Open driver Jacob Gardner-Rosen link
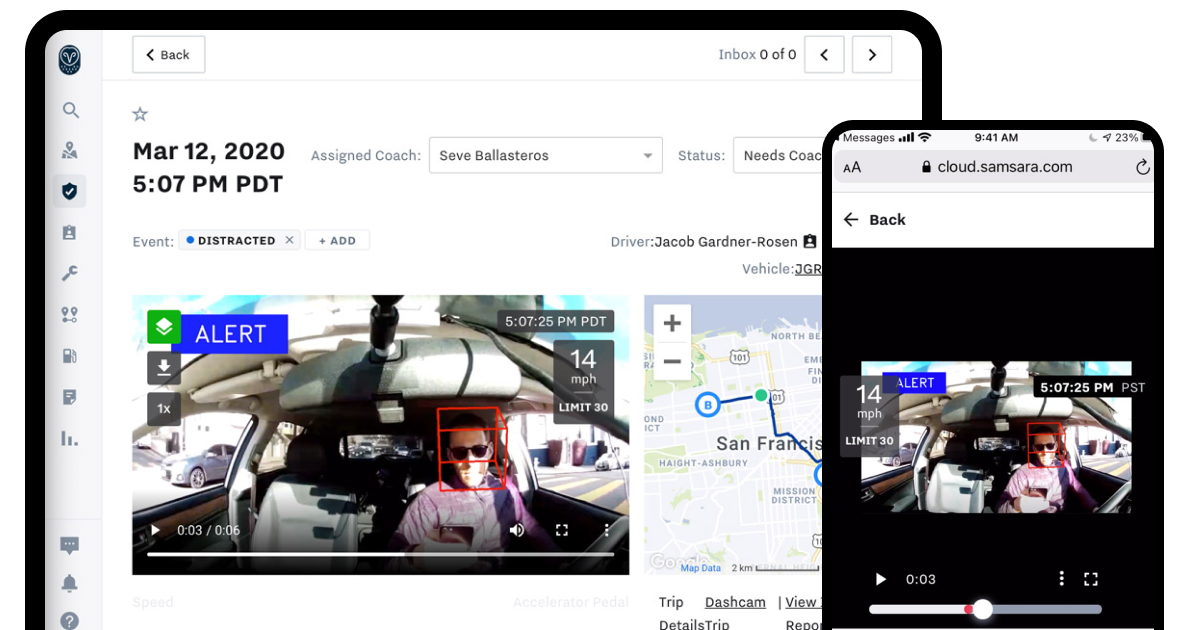Screen dimensions: 1200x630 (726, 242)
